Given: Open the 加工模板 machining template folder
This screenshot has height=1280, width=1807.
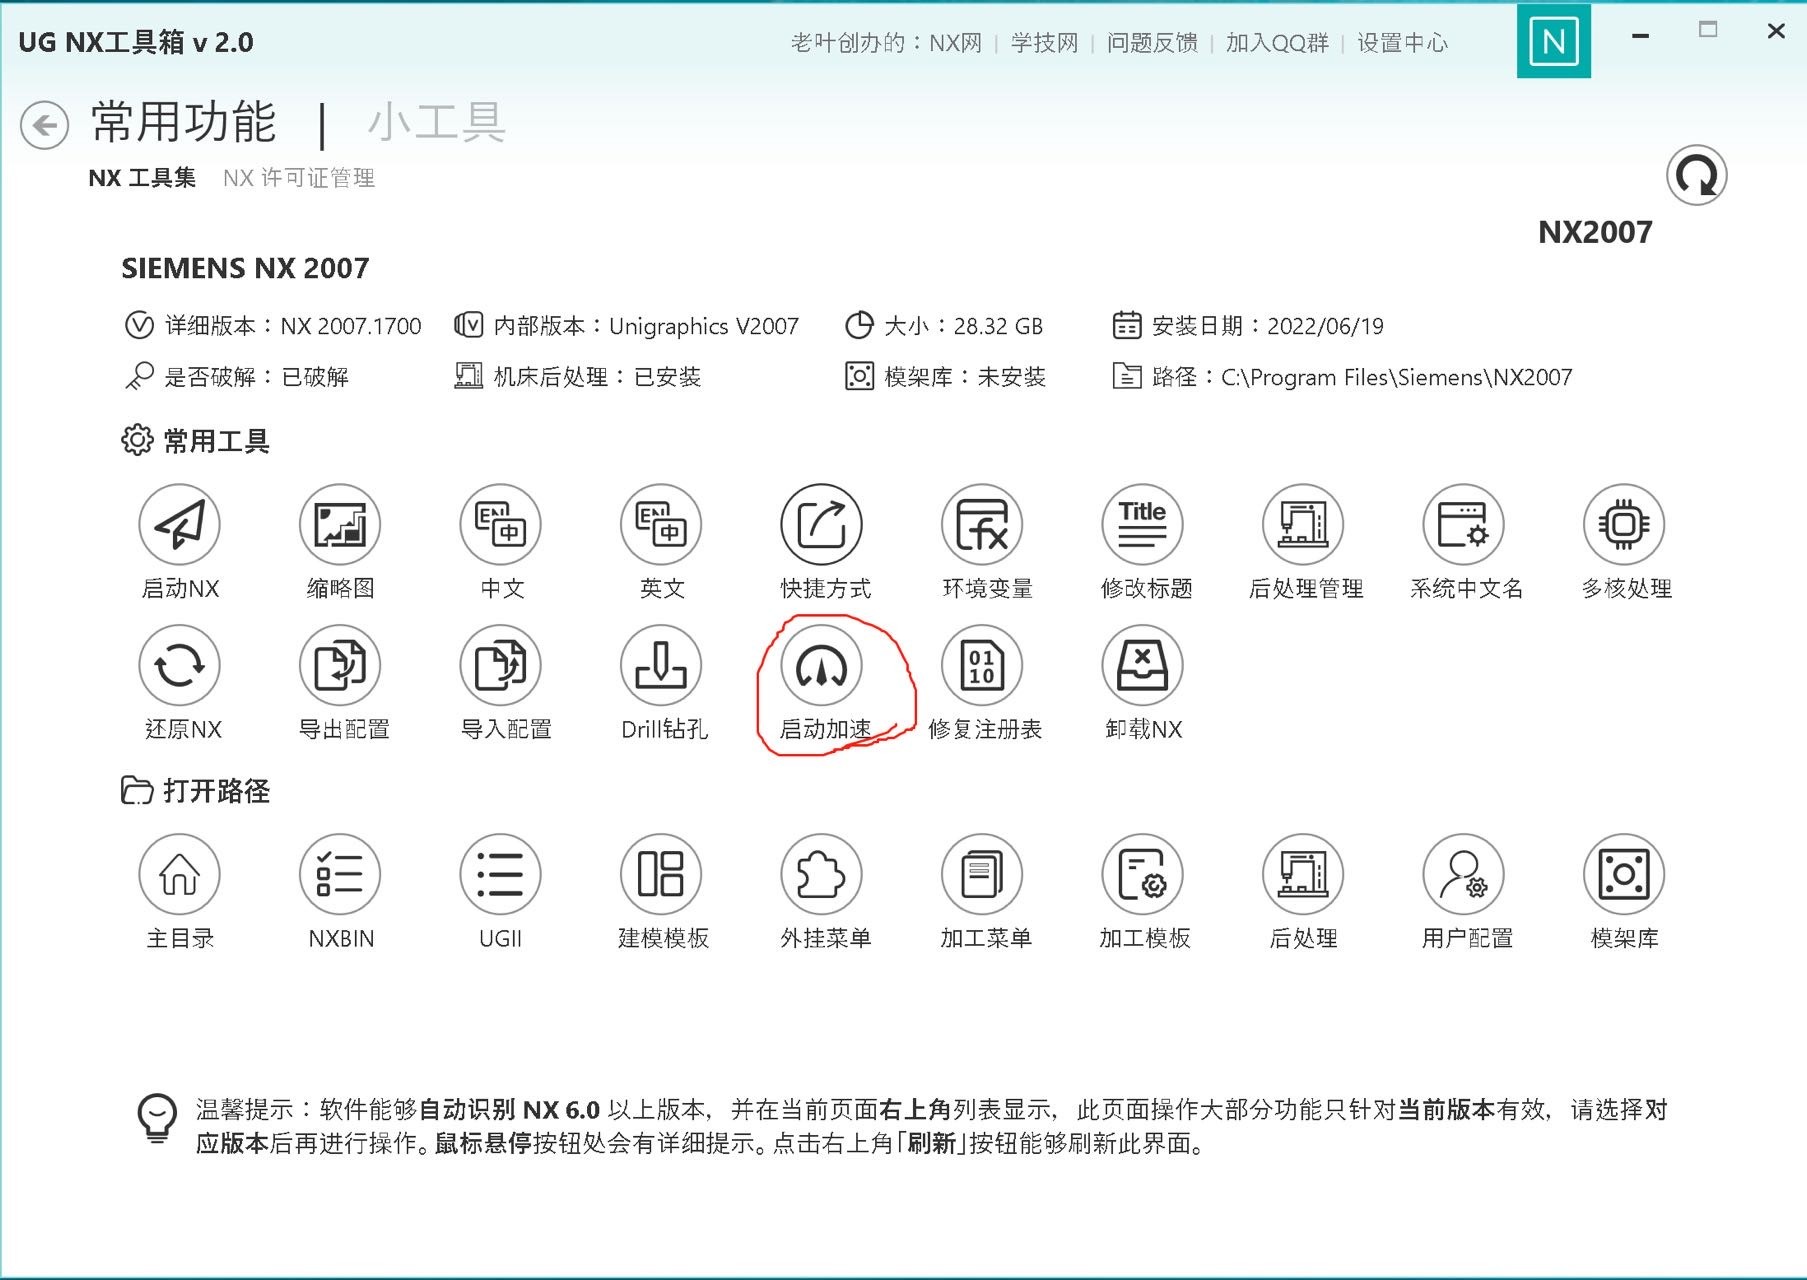Looking at the screenshot, I should (1142, 875).
